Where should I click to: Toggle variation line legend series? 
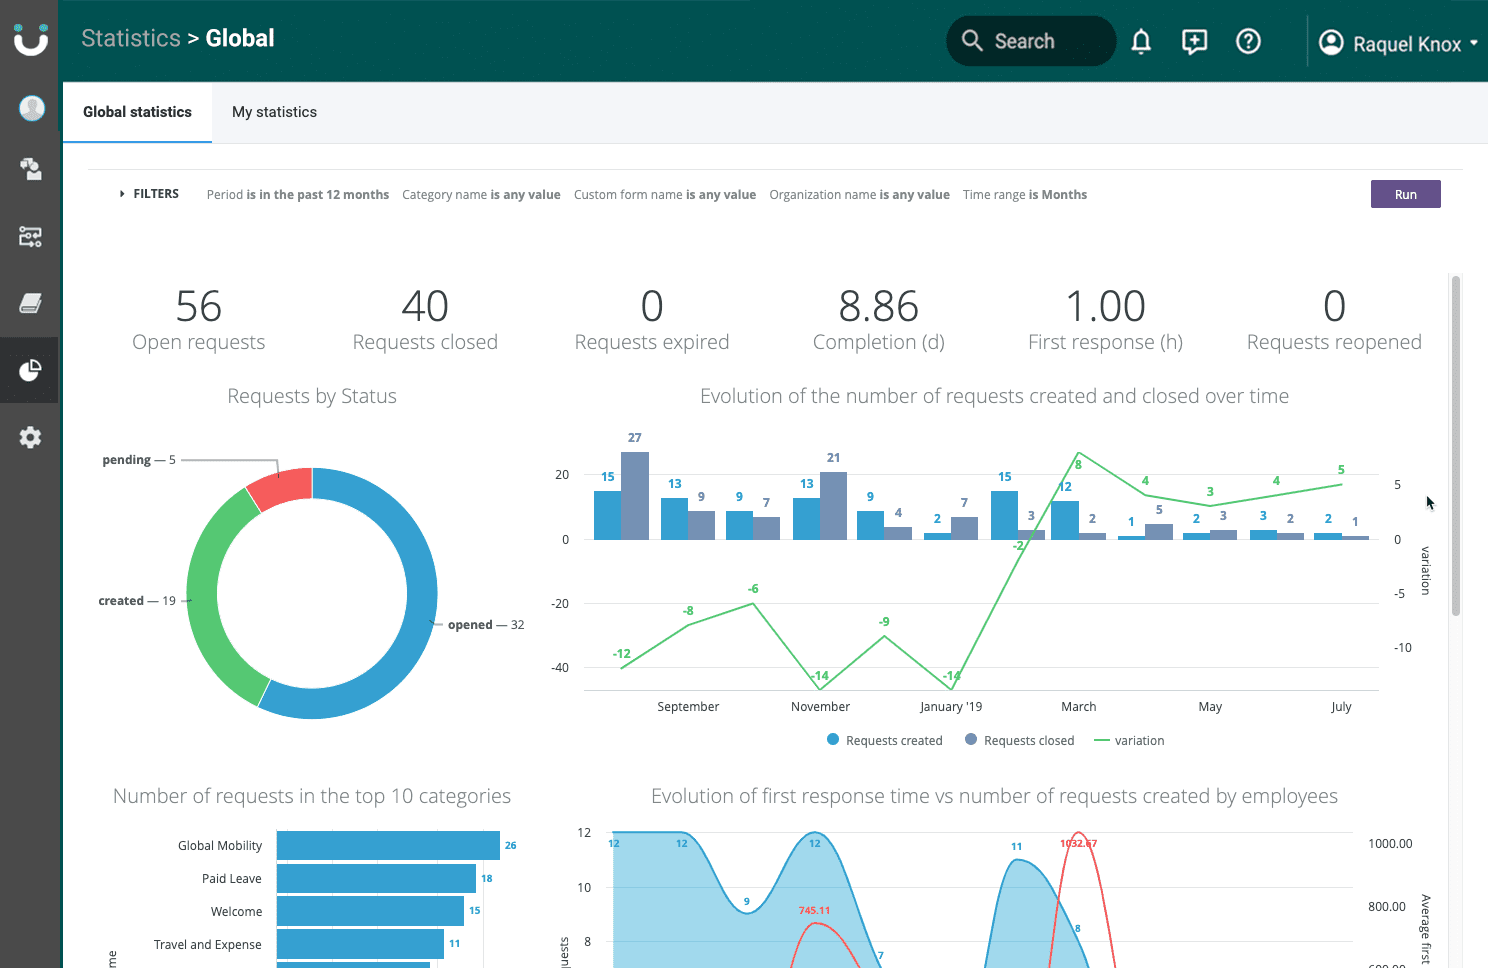[1130, 740]
